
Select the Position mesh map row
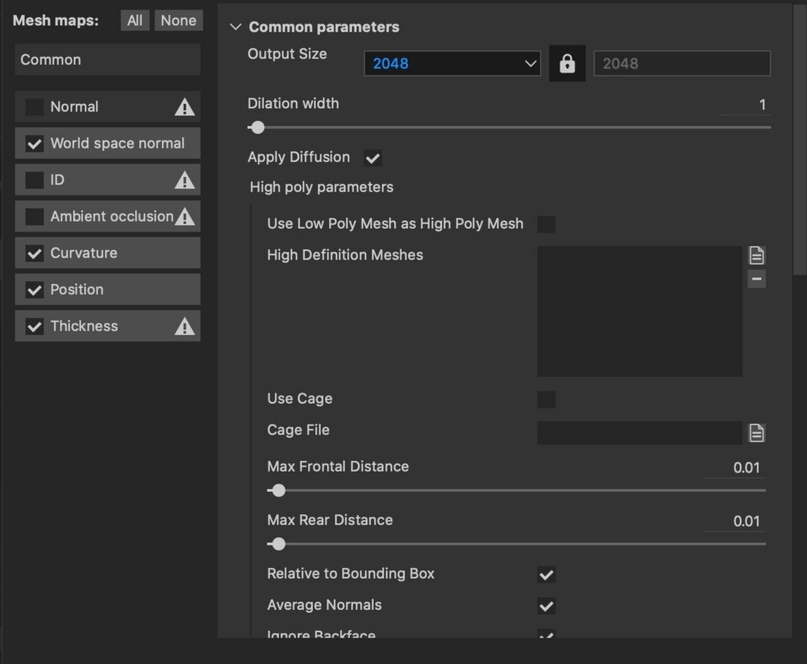108,290
